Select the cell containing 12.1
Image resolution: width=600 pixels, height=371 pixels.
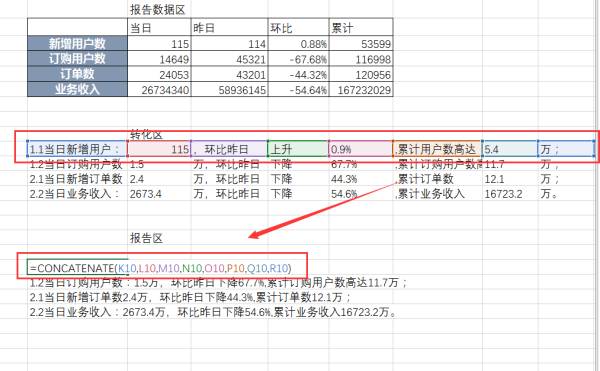510,179
